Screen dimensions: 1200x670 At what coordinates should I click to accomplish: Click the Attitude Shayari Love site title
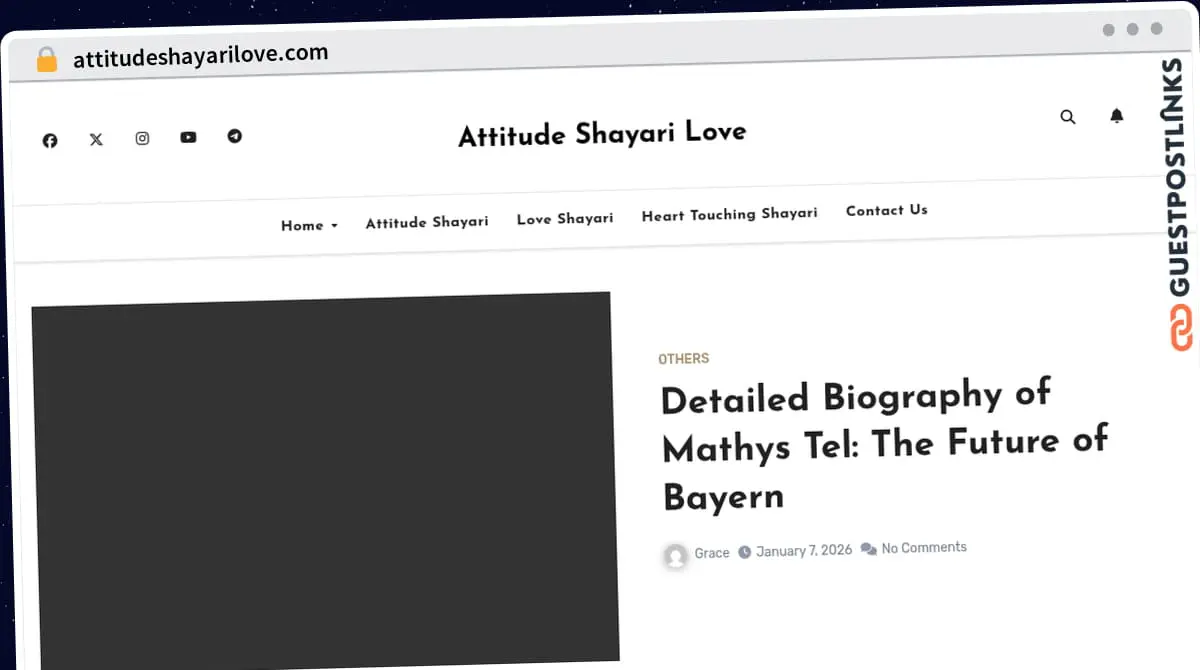[x=602, y=133]
